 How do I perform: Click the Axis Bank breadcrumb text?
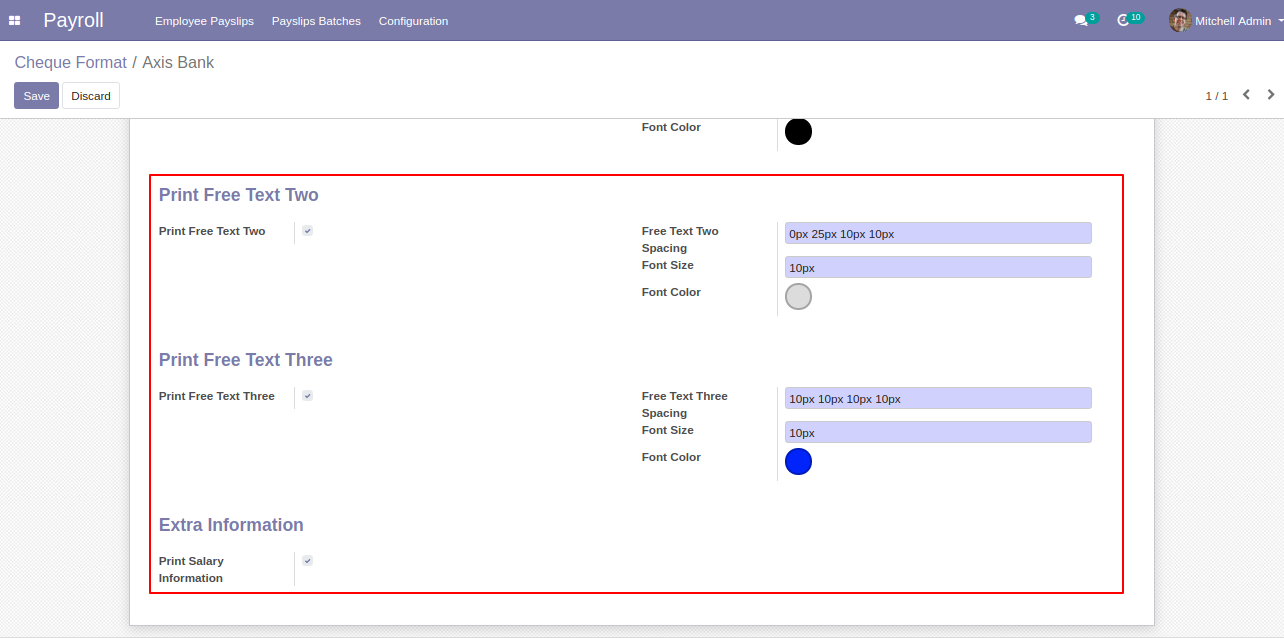178,62
